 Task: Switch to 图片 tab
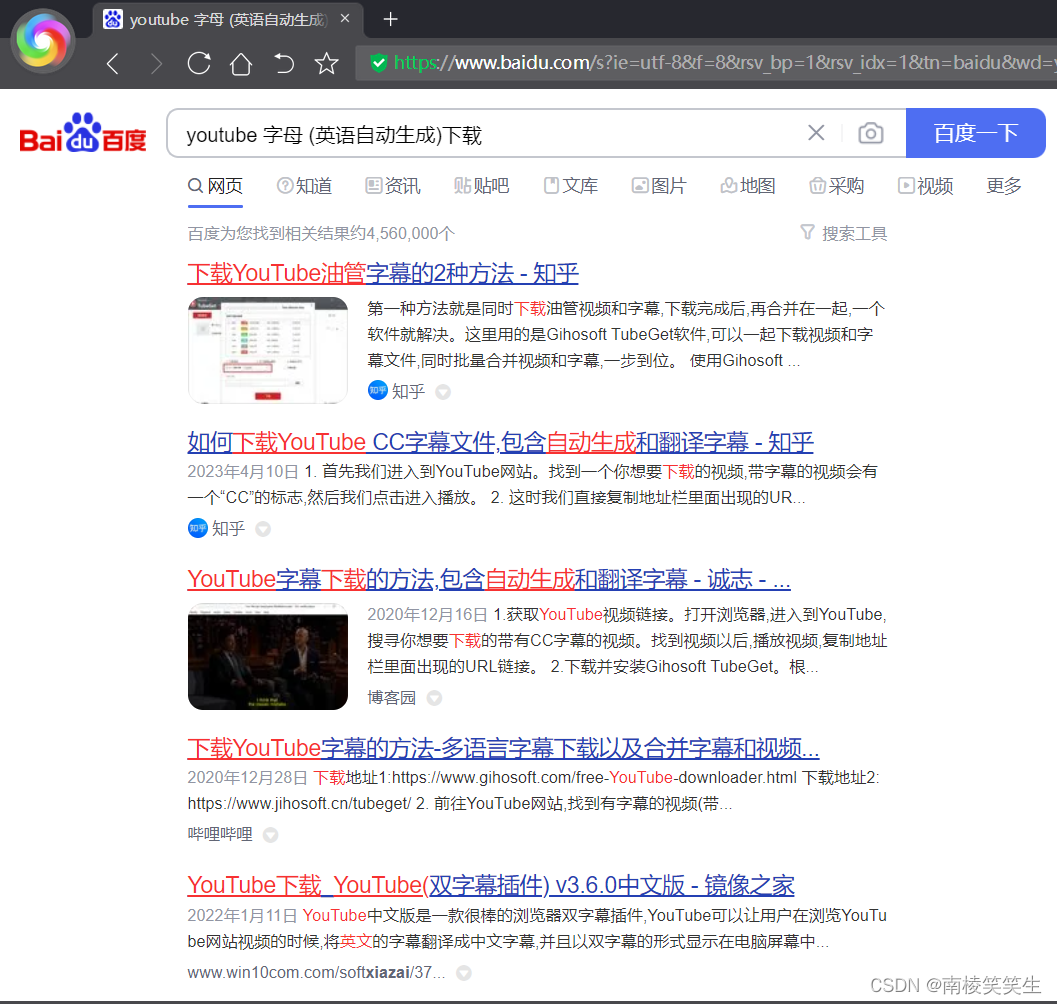pyautogui.click(x=659, y=185)
